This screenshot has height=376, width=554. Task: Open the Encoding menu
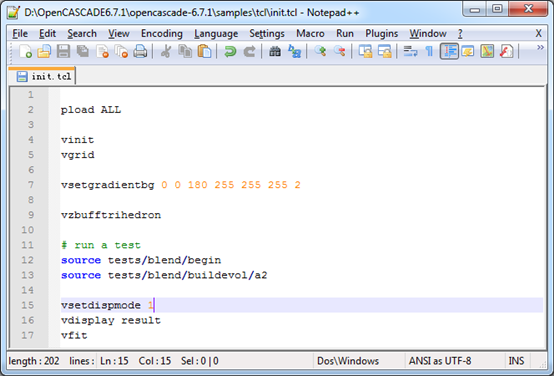(x=162, y=34)
